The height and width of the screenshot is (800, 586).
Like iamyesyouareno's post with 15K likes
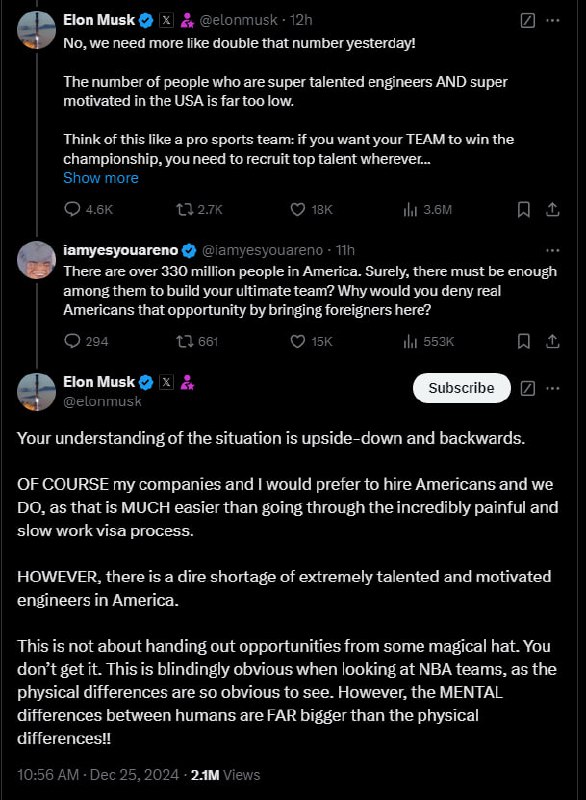tap(298, 341)
